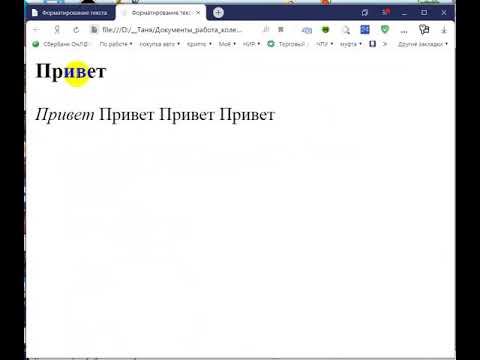Maximize the browser window
This screenshot has height=360, width=480.
click(x=424, y=13)
